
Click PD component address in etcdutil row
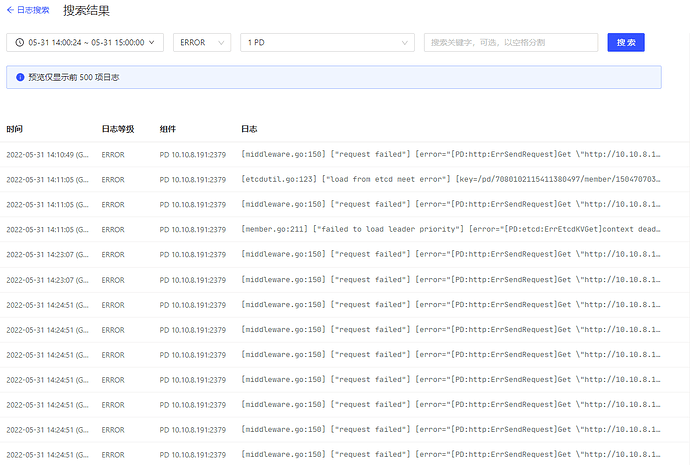(192, 180)
